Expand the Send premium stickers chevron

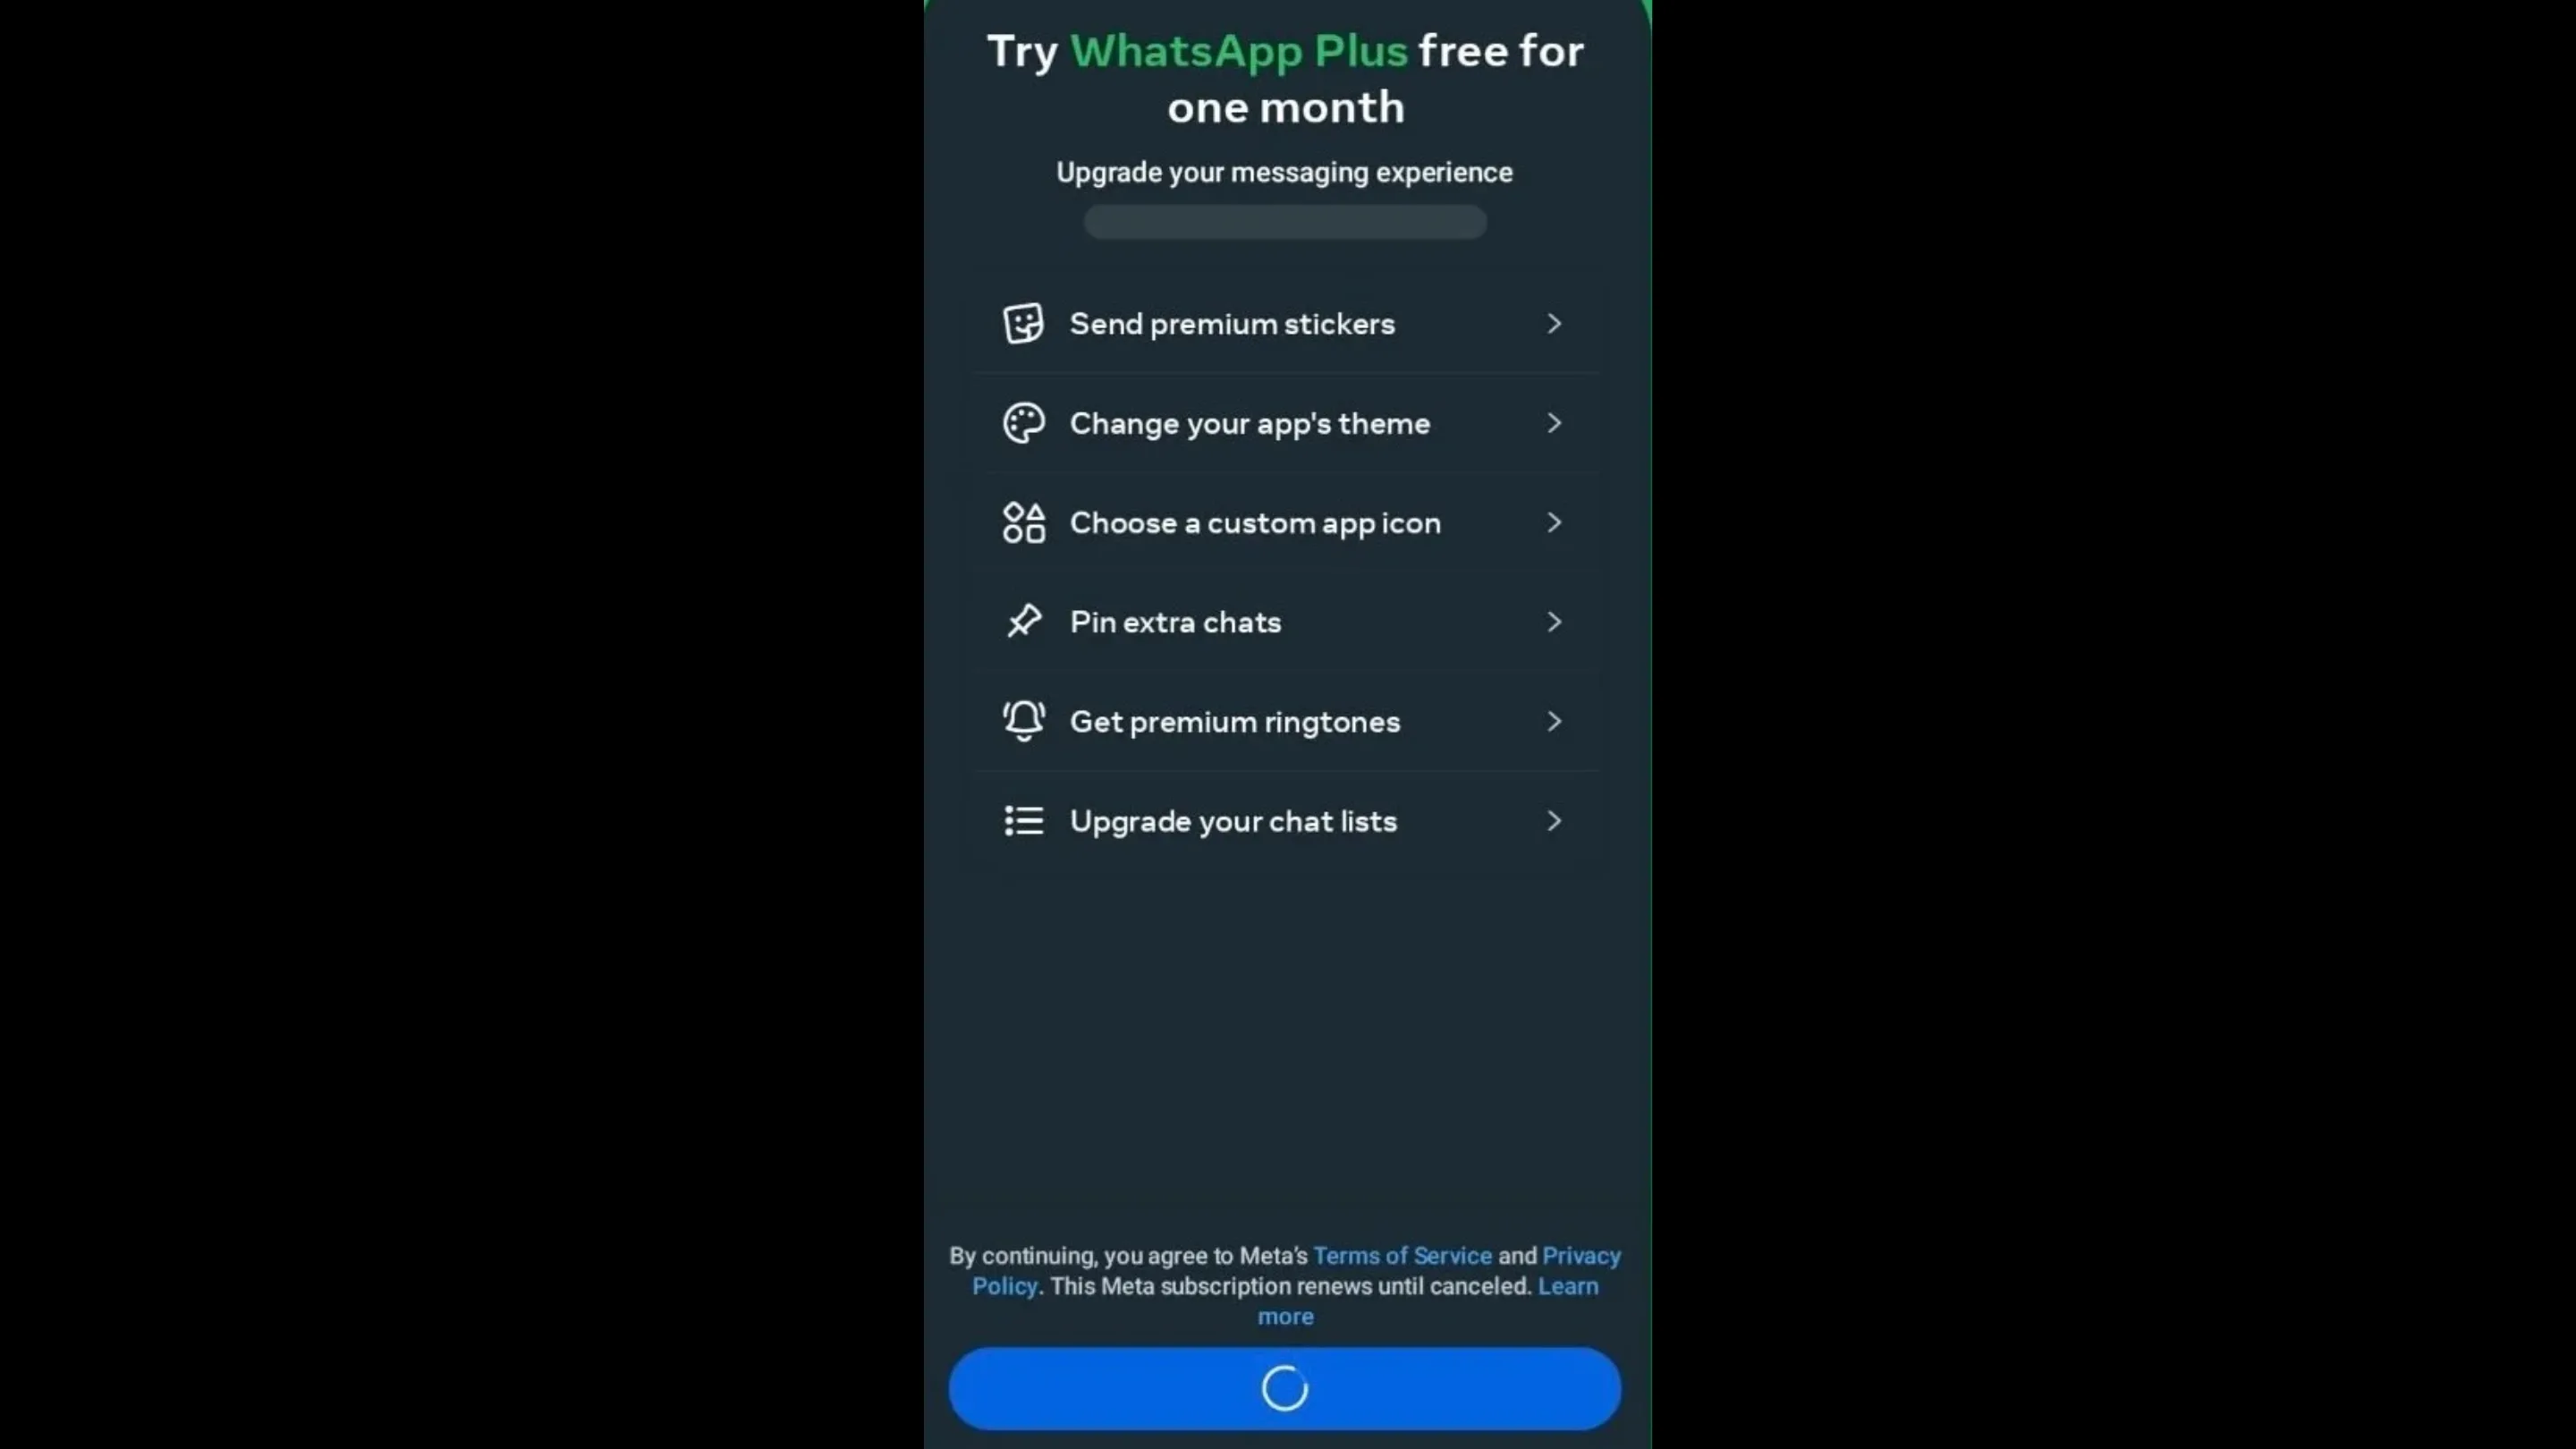[x=1554, y=324]
